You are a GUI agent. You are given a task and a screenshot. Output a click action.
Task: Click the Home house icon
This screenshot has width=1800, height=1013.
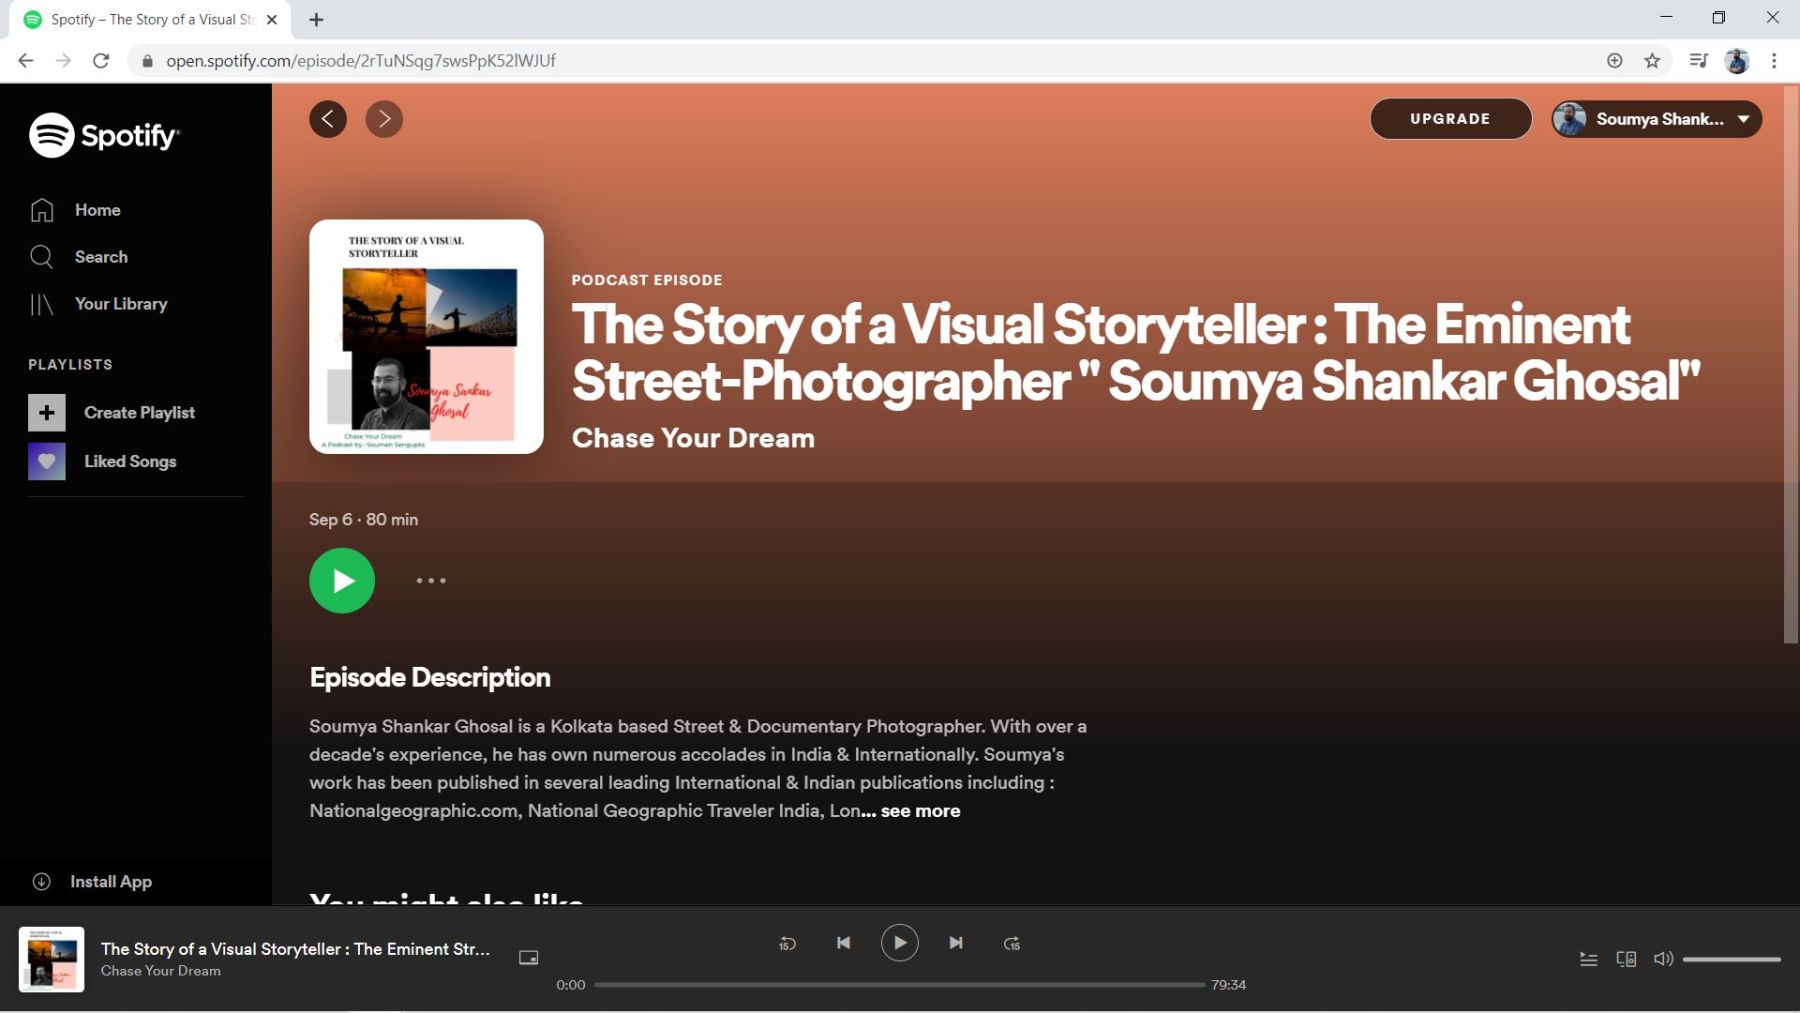pyautogui.click(x=42, y=210)
